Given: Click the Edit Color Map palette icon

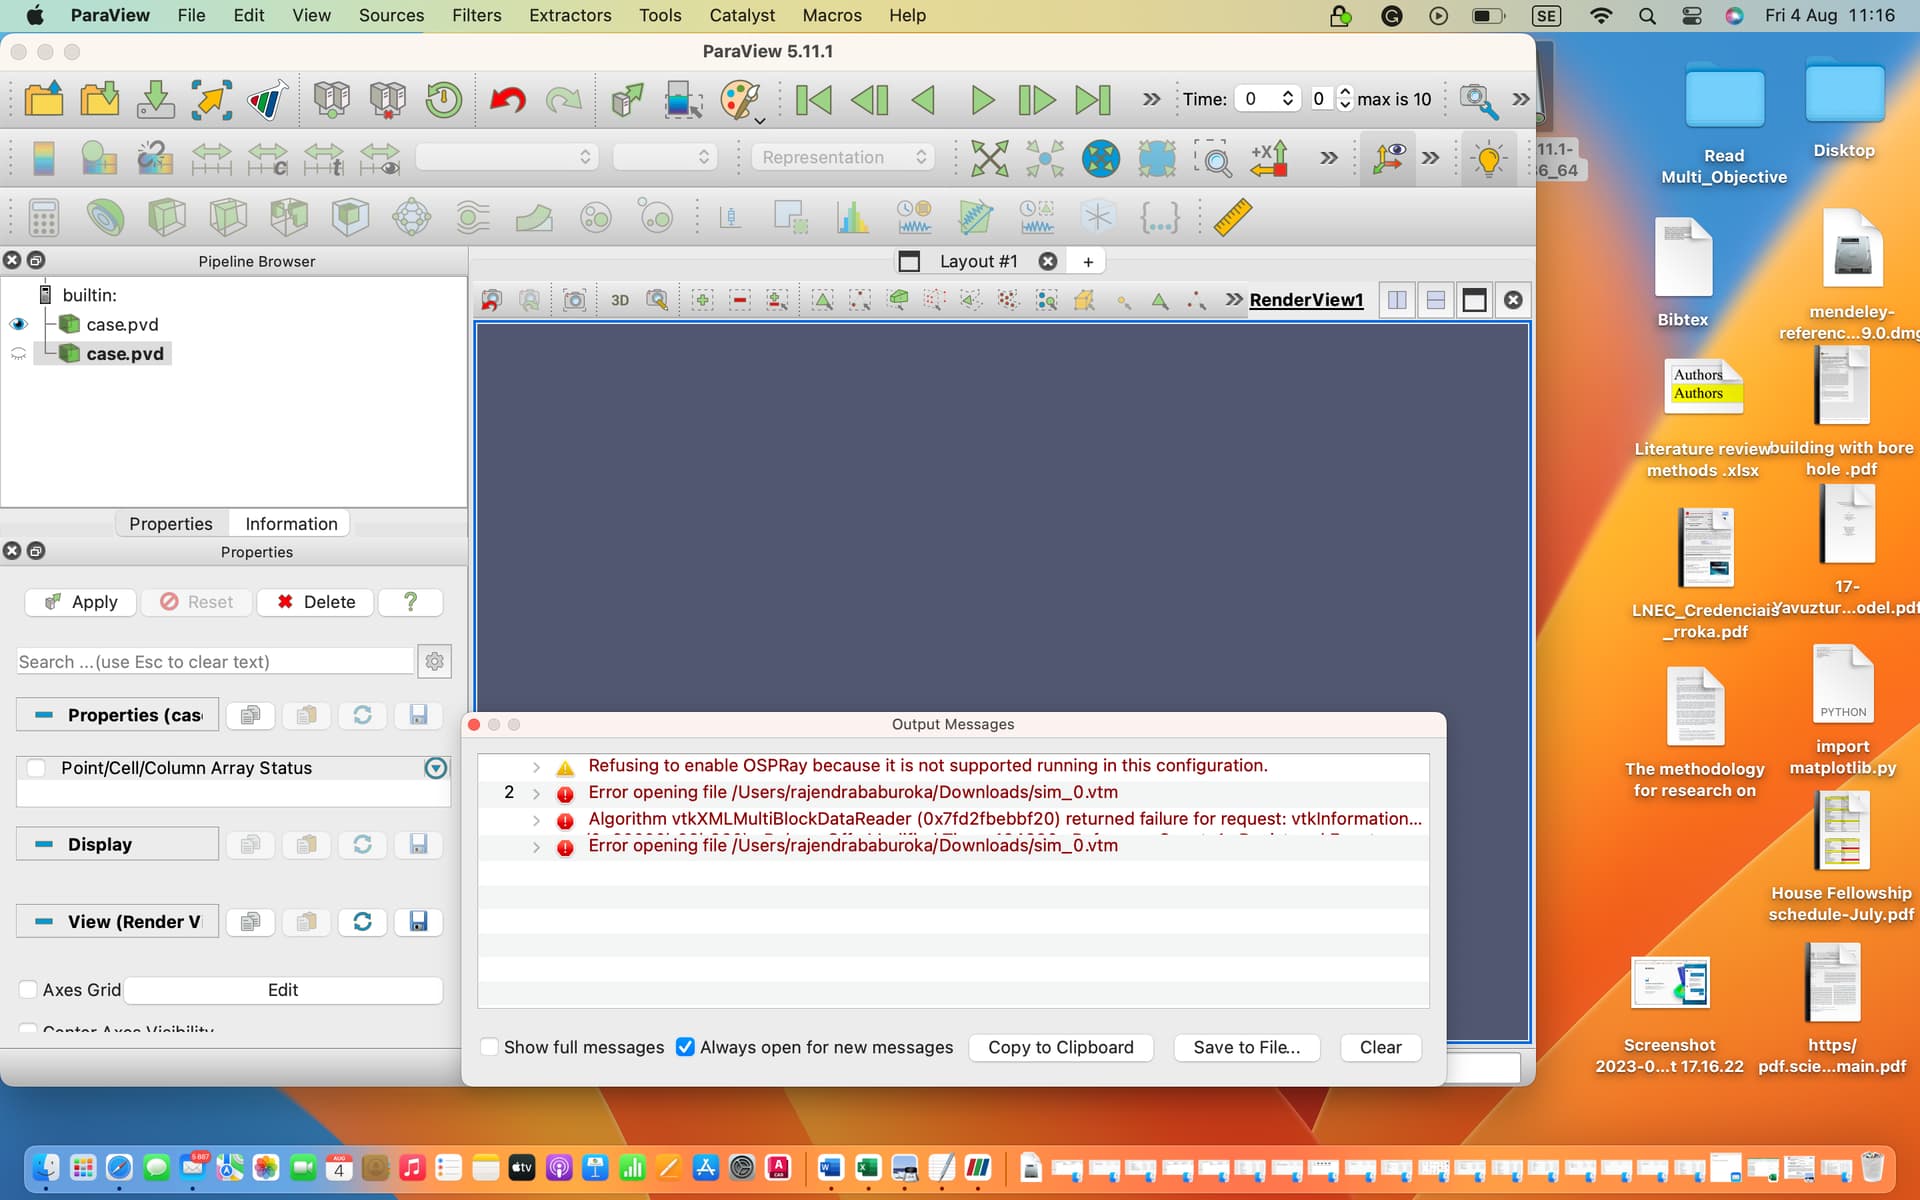Looking at the screenshot, I should pyautogui.click(x=739, y=99).
